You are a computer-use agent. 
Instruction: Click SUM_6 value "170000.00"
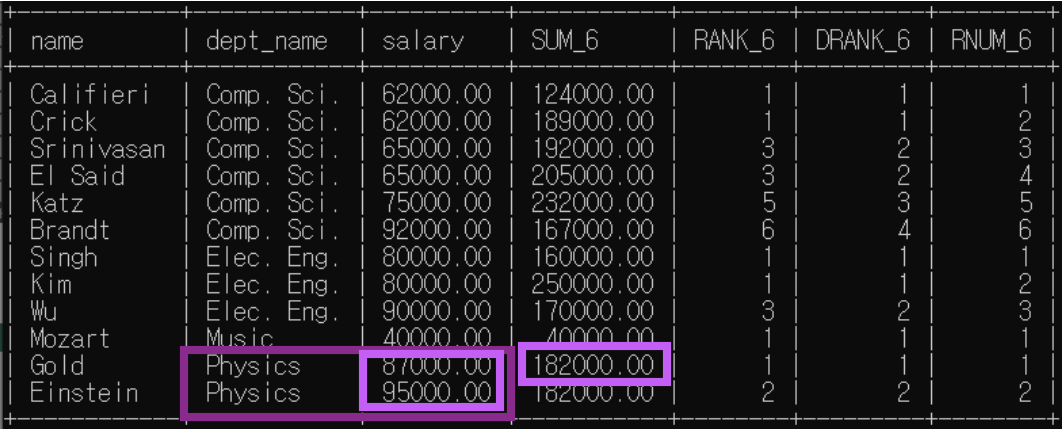point(593,311)
